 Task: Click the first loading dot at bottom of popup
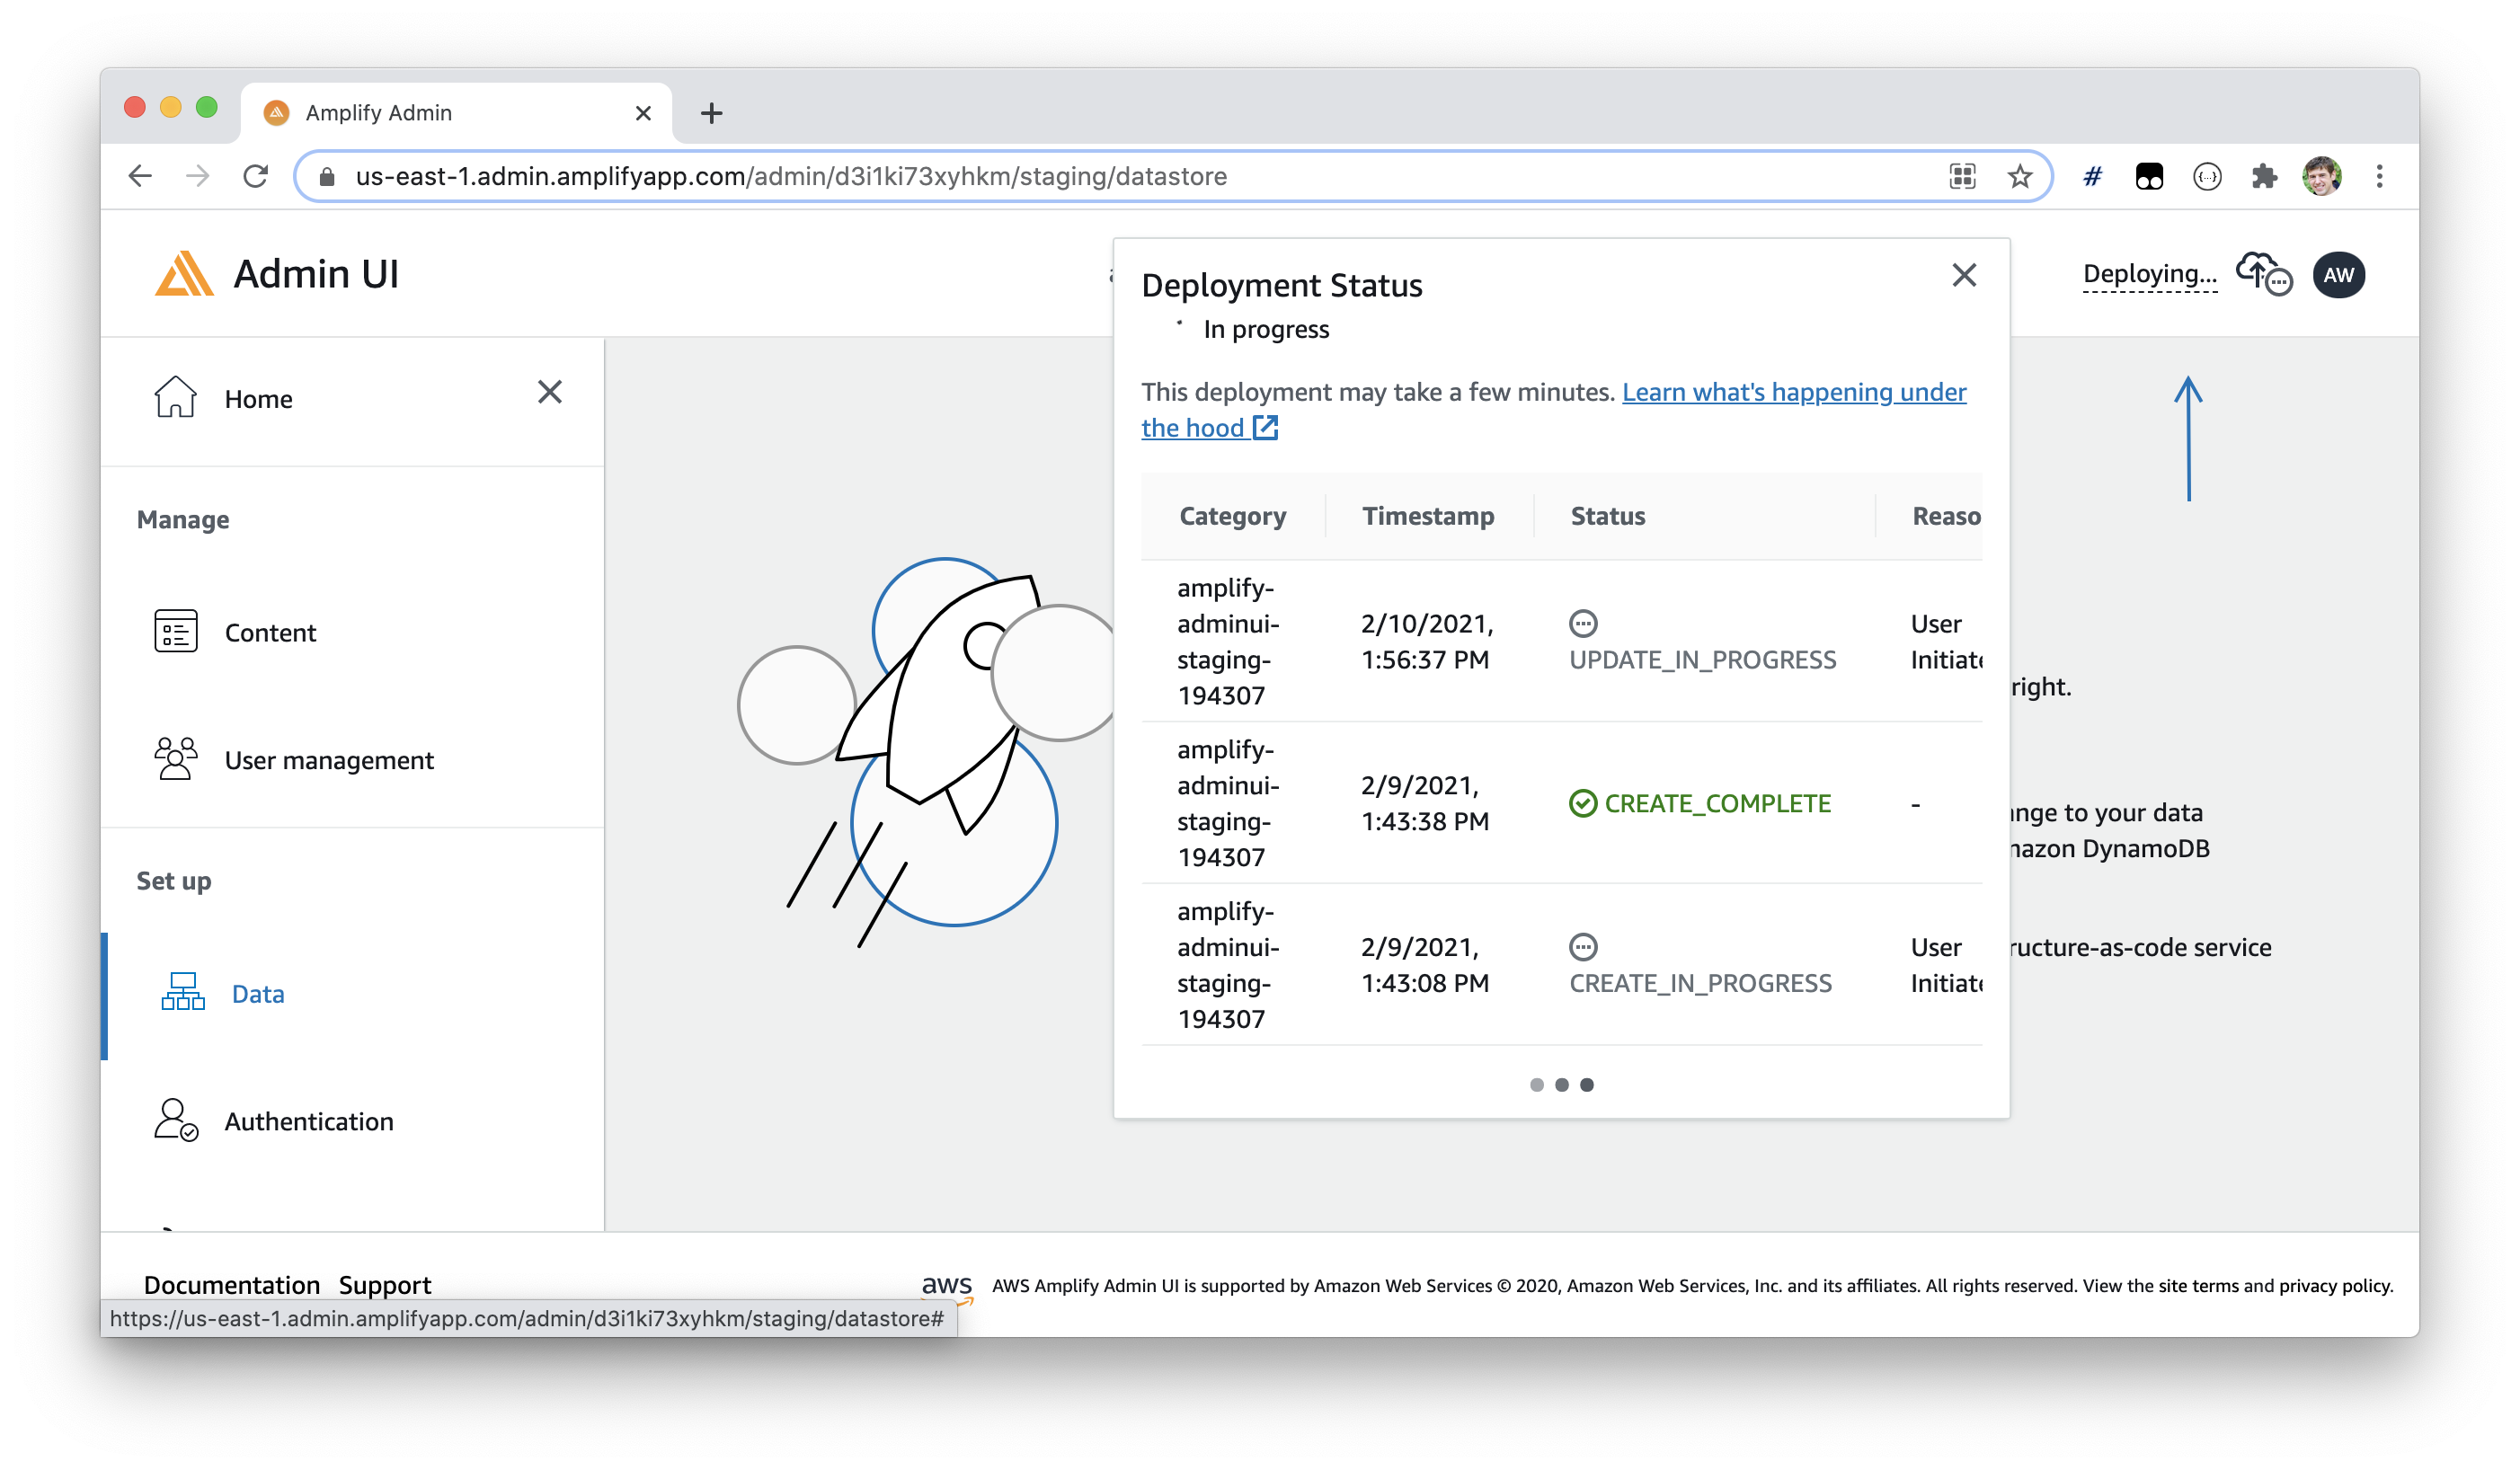coord(1537,1085)
